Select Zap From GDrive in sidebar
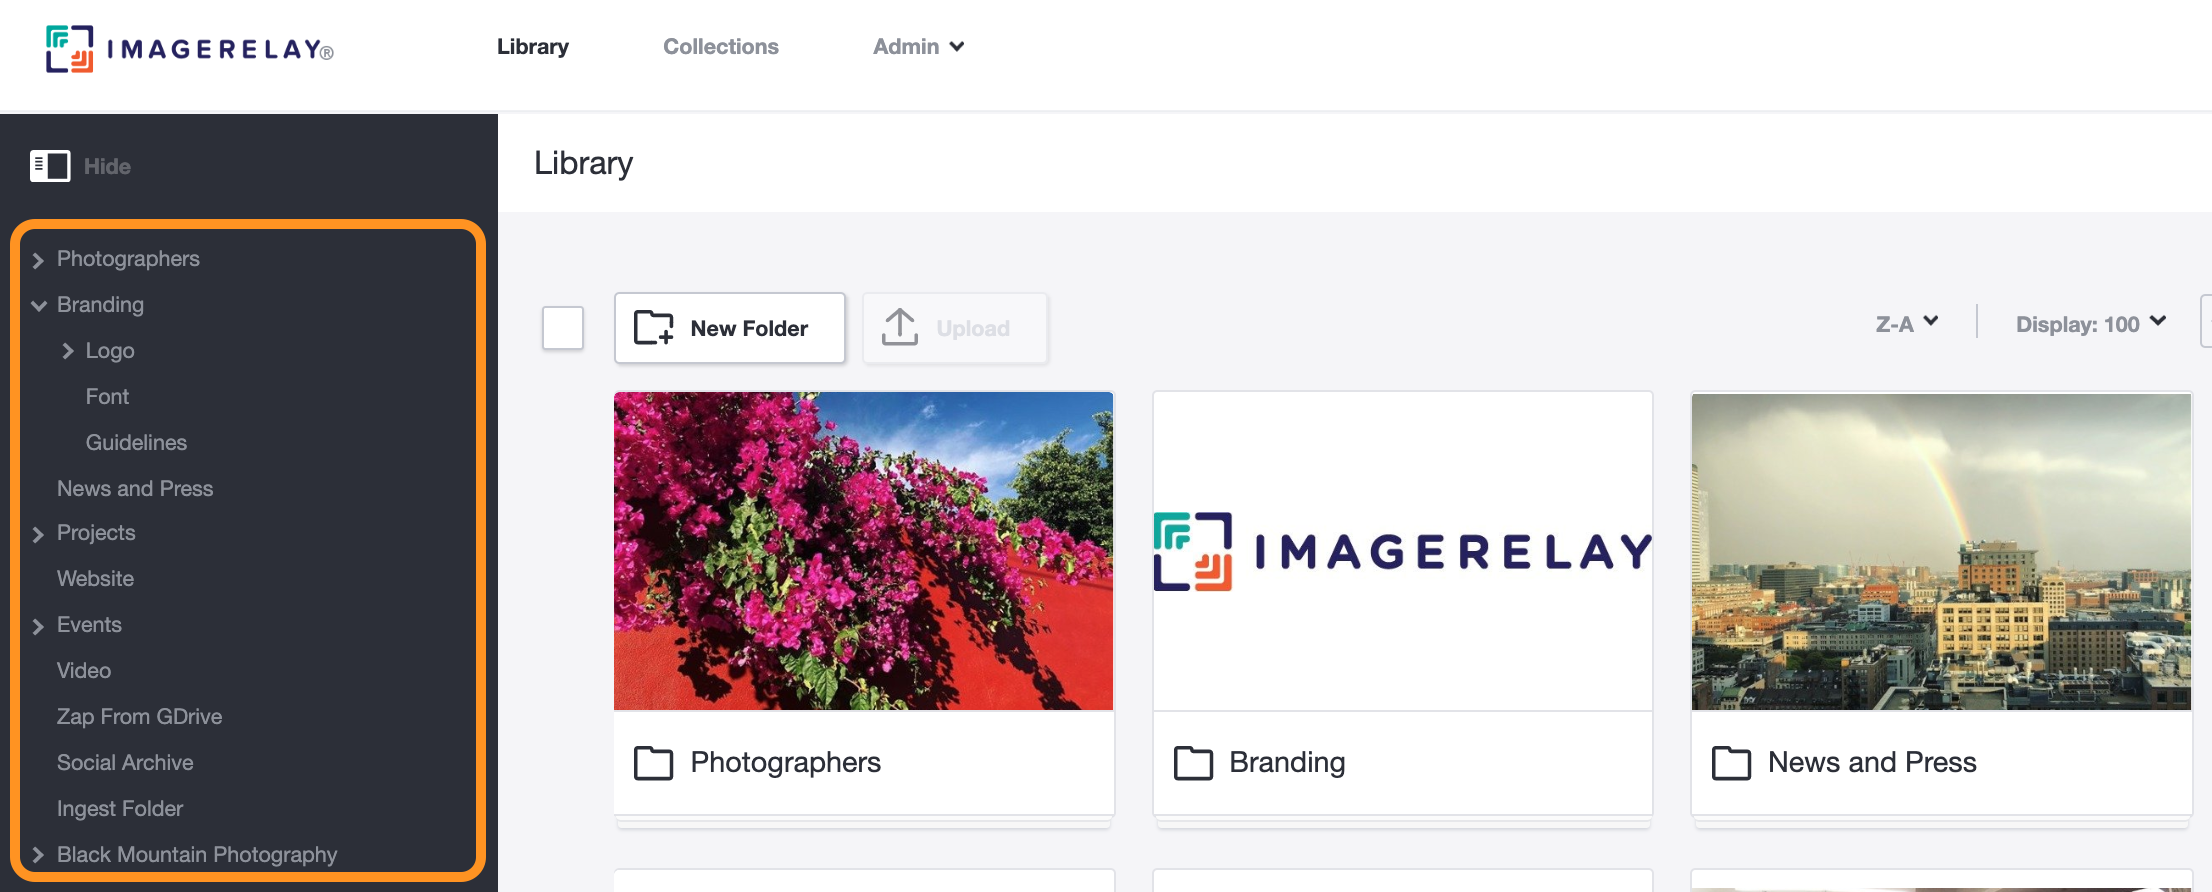Viewport: 2212px width, 892px height. point(139,717)
